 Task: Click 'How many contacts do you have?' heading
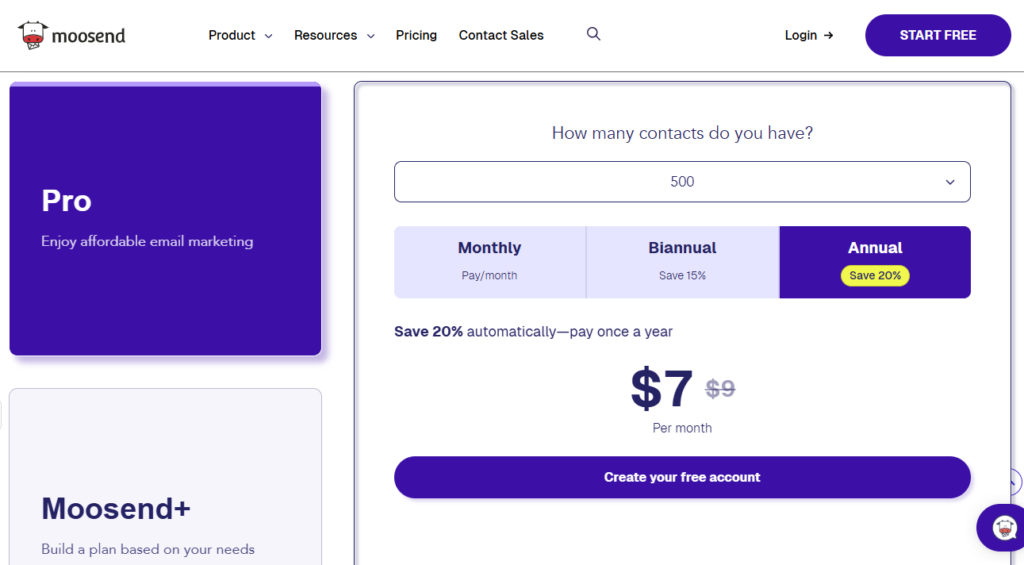682,133
